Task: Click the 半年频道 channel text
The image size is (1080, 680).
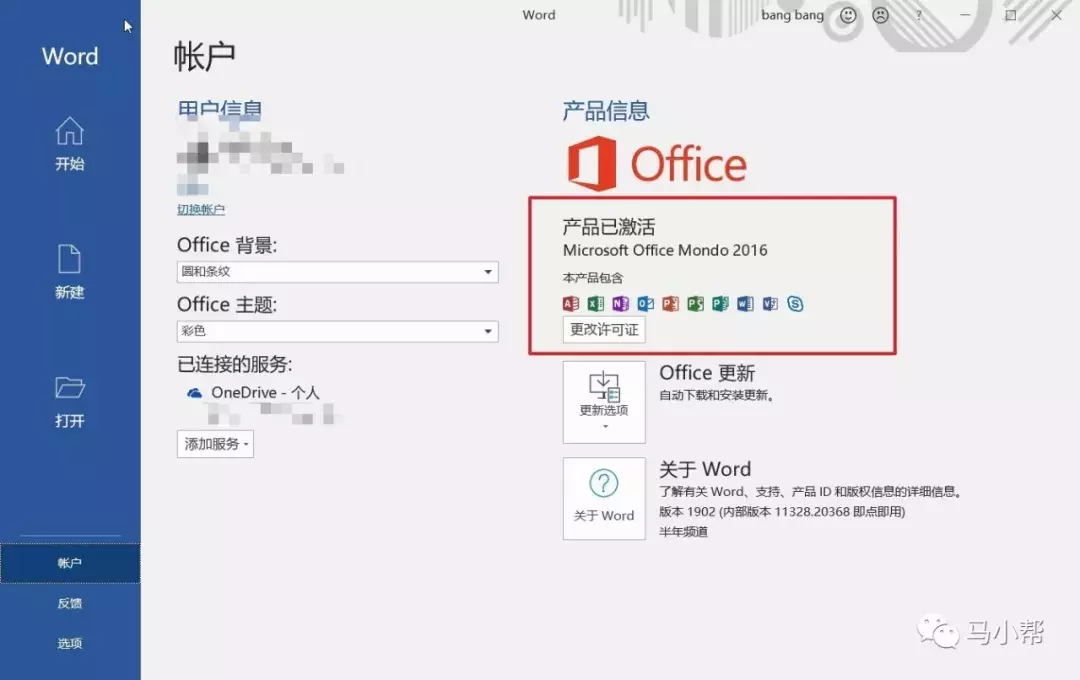Action: click(x=683, y=532)
